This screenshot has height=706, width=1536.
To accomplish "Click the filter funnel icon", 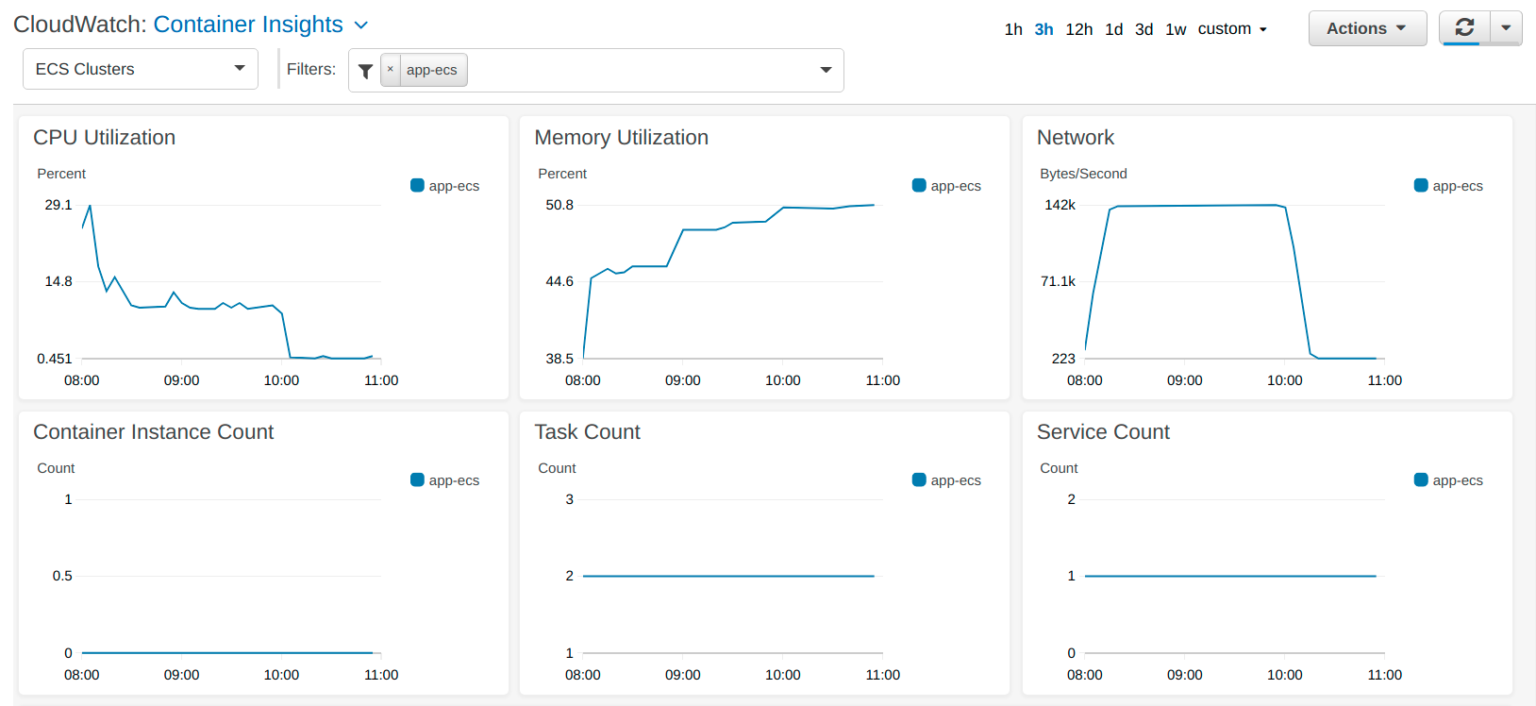I will click(x=365, y=69).
